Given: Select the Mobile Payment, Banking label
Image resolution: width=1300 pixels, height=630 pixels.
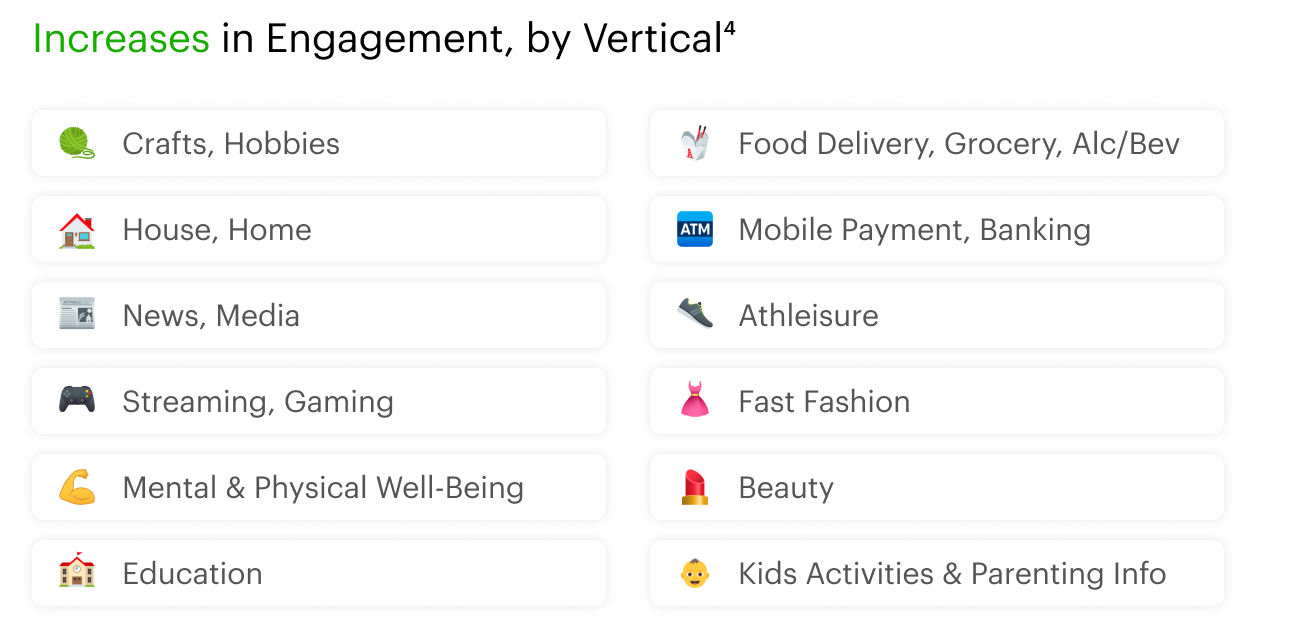Looking at the screenshot, I should tap(914, 230).
